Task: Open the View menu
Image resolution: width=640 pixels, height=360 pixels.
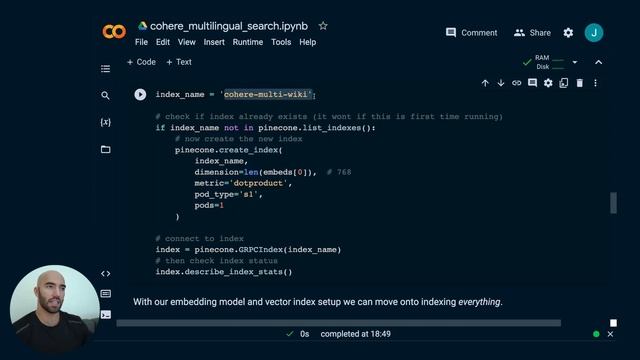Action: pos(187,42)
